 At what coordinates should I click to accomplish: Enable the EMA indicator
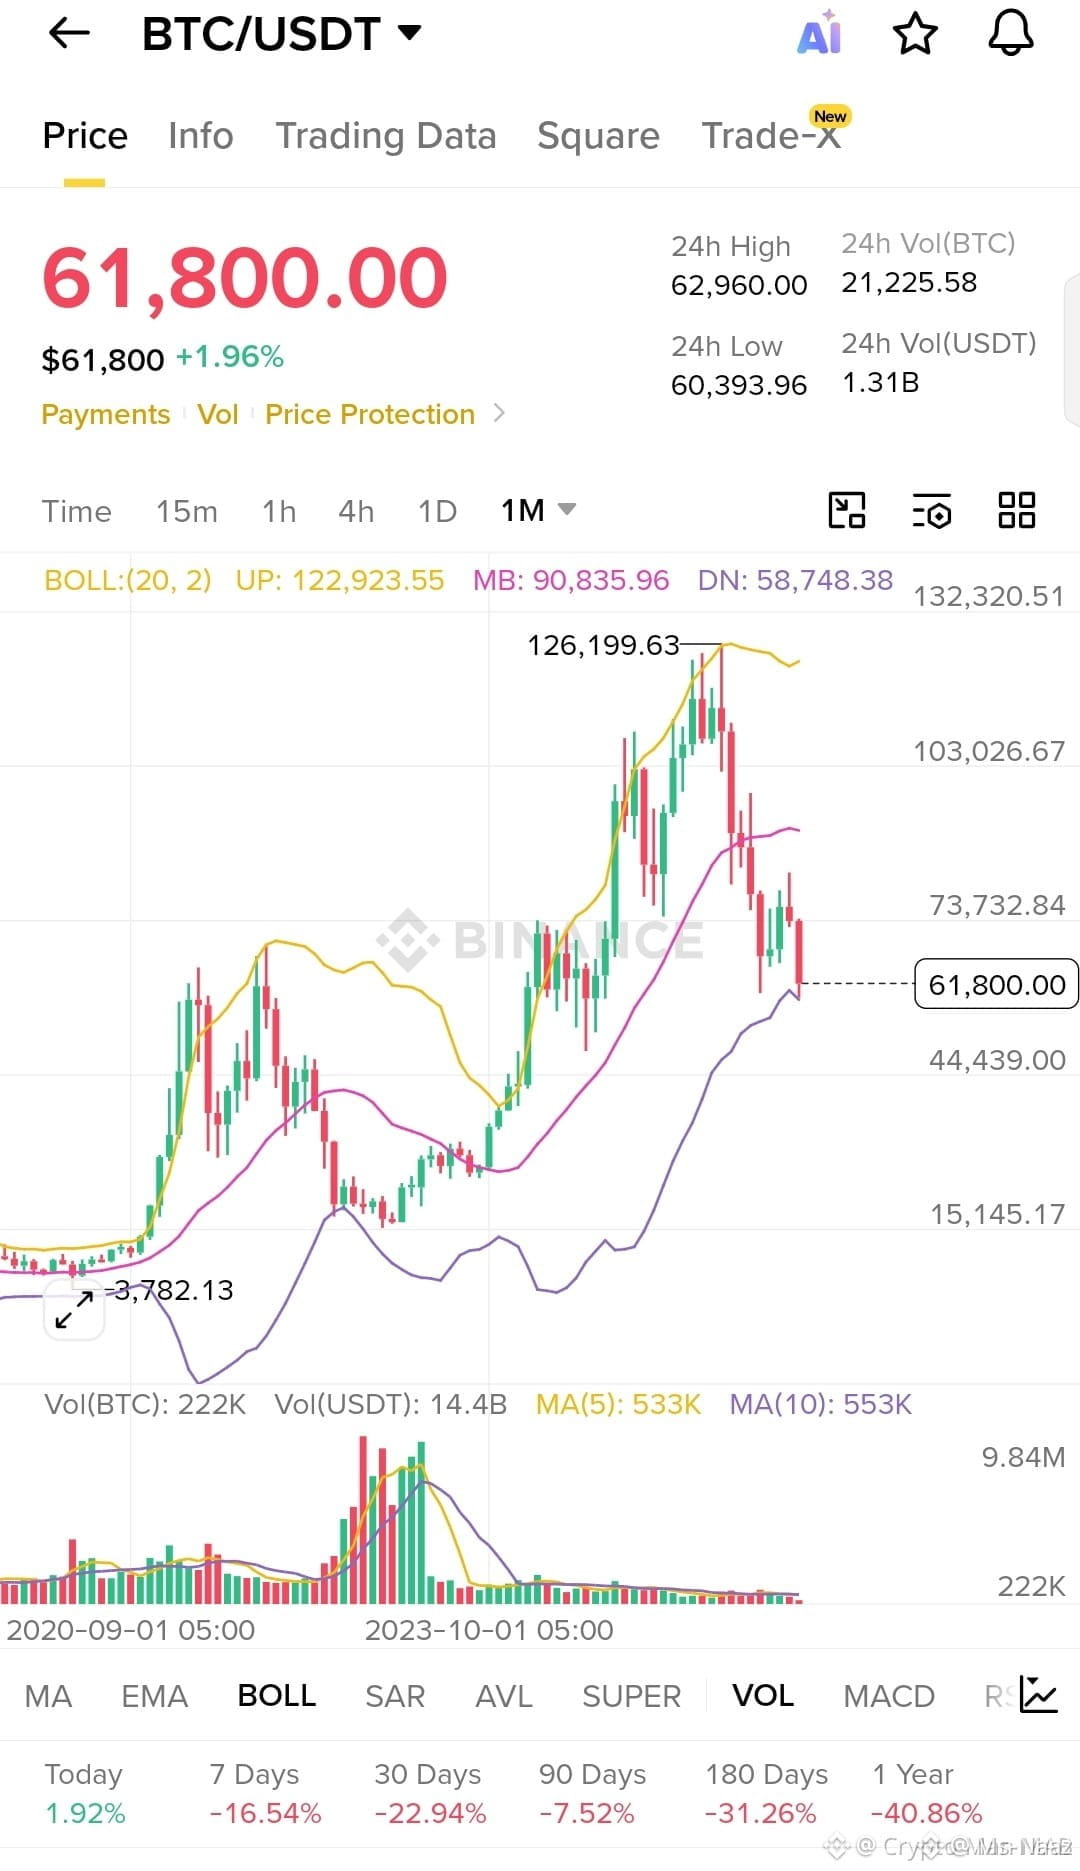point(154,1696)
